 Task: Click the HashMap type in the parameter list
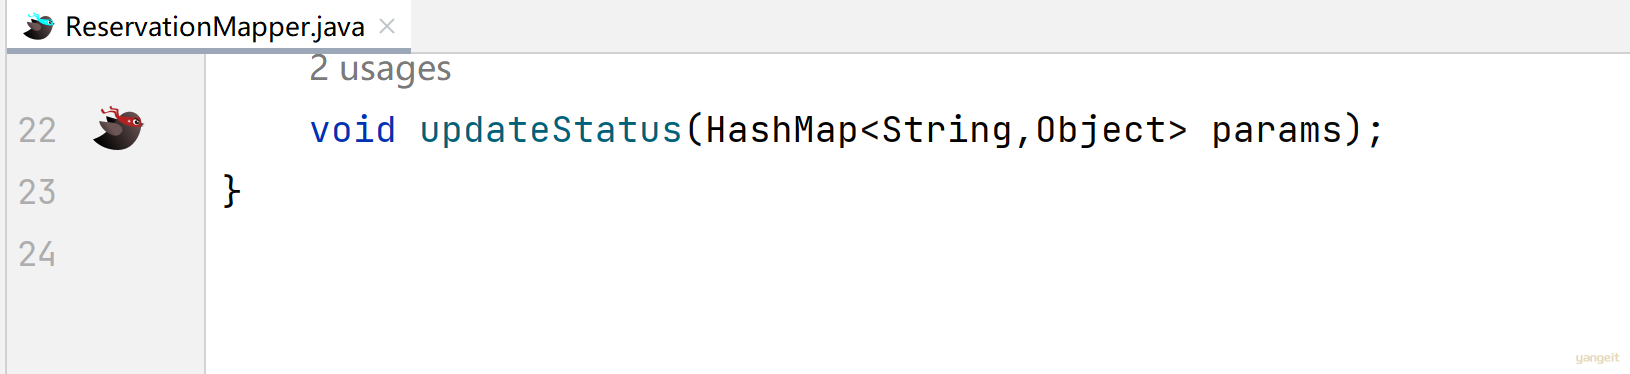[x=782, y=130]
